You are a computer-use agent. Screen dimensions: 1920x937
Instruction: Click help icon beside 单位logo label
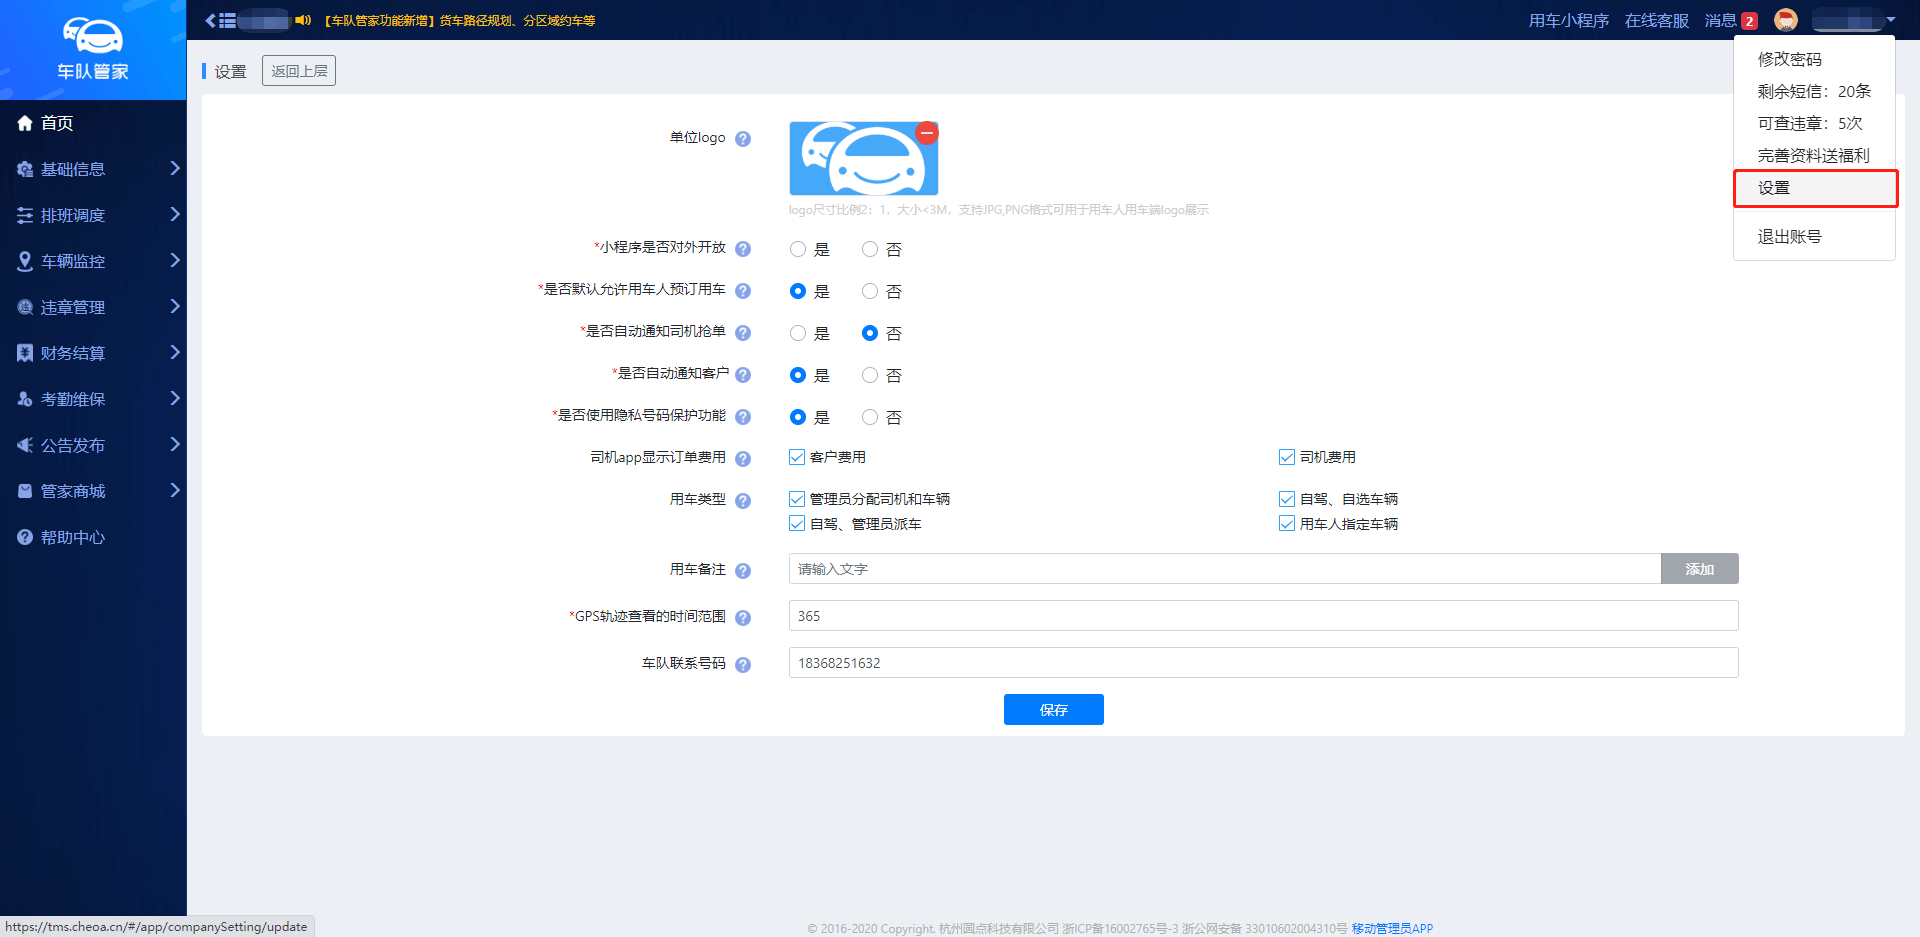[x=743, y=139]
